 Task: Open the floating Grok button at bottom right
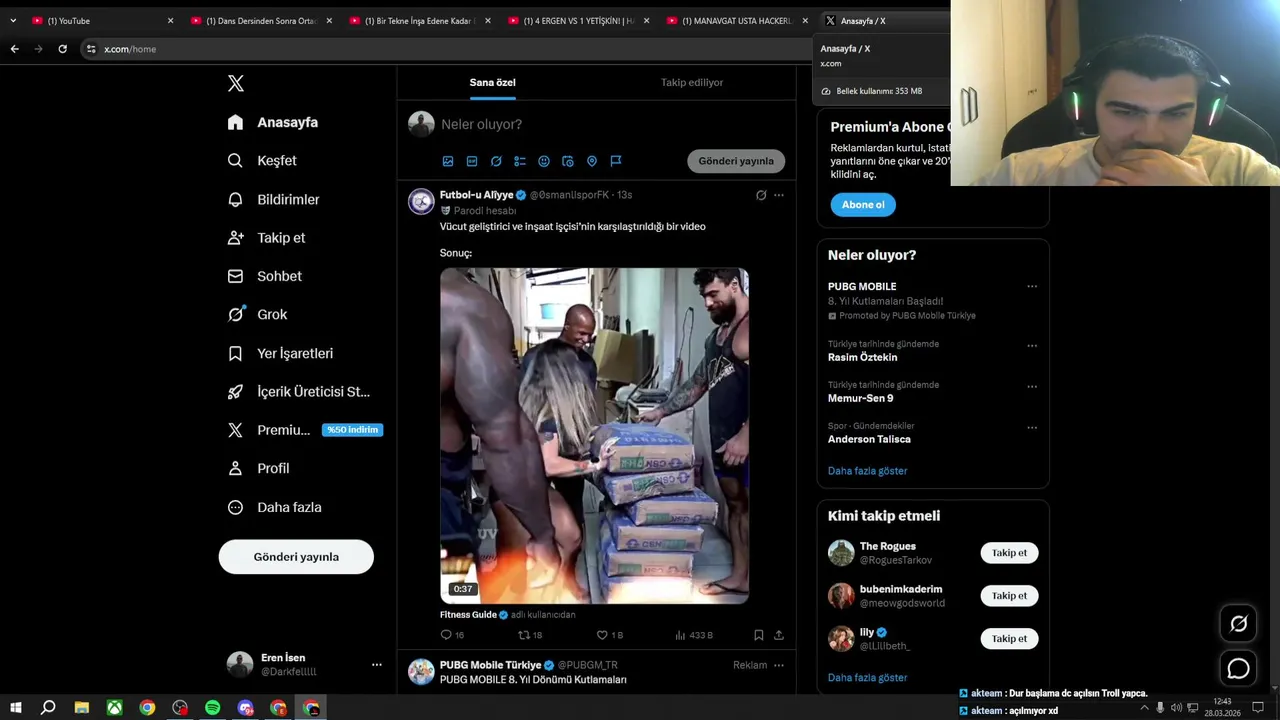1238,624
